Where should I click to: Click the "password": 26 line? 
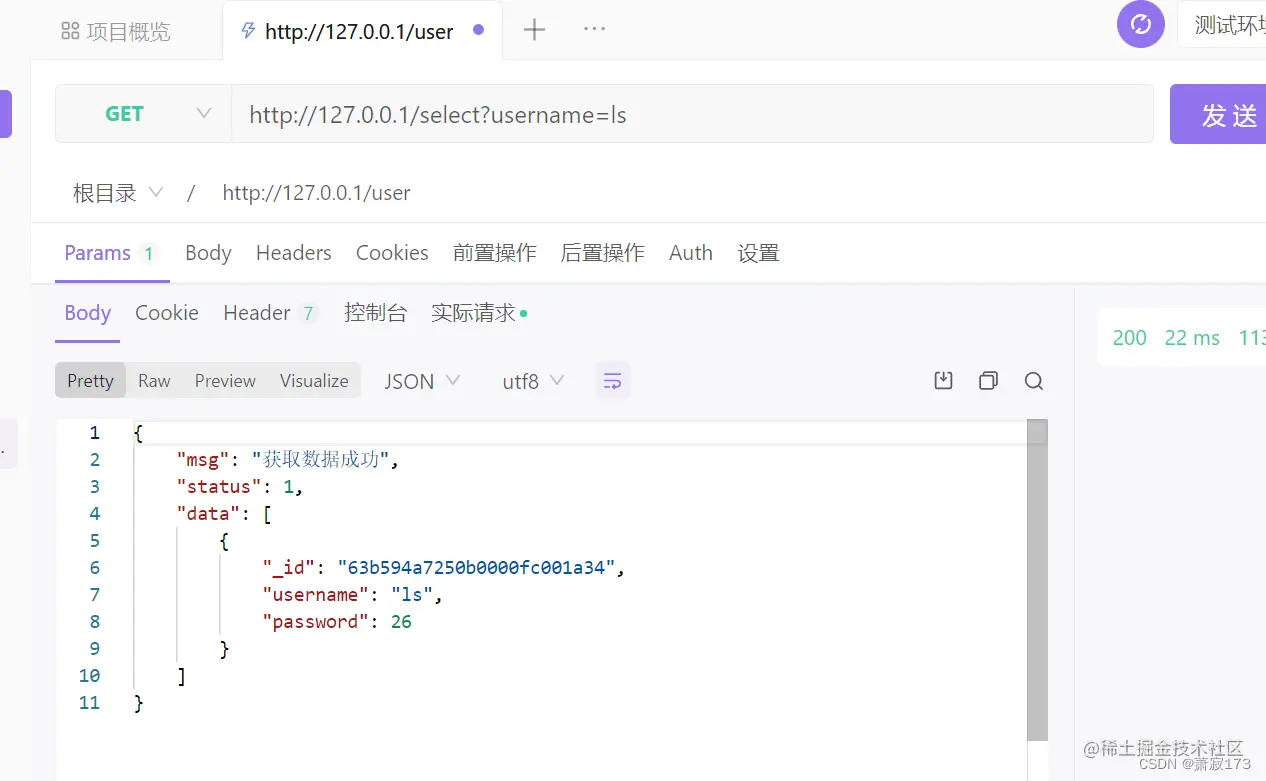click(x=337, y=622)
